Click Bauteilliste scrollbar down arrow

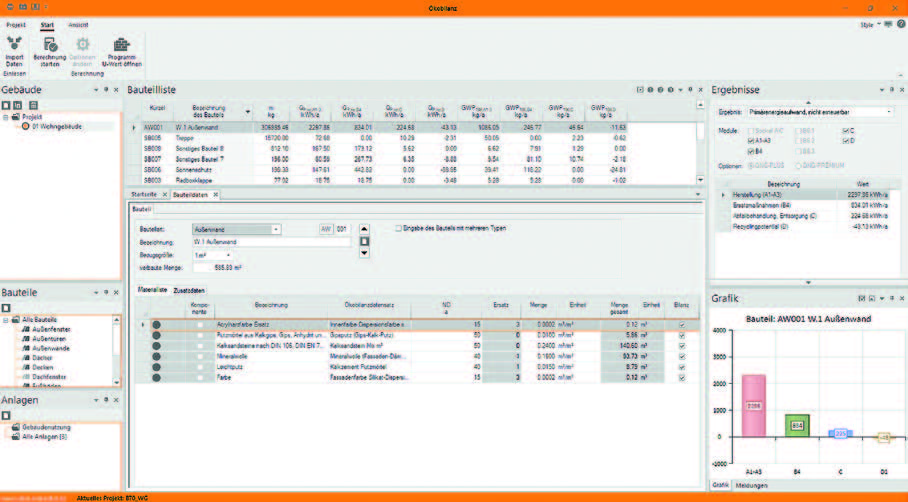(x=700, y=180)
